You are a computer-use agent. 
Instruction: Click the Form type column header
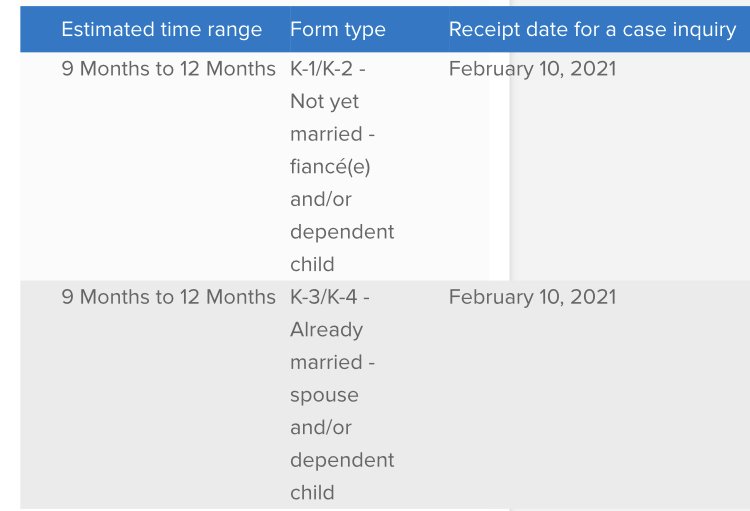pos(338,30)
